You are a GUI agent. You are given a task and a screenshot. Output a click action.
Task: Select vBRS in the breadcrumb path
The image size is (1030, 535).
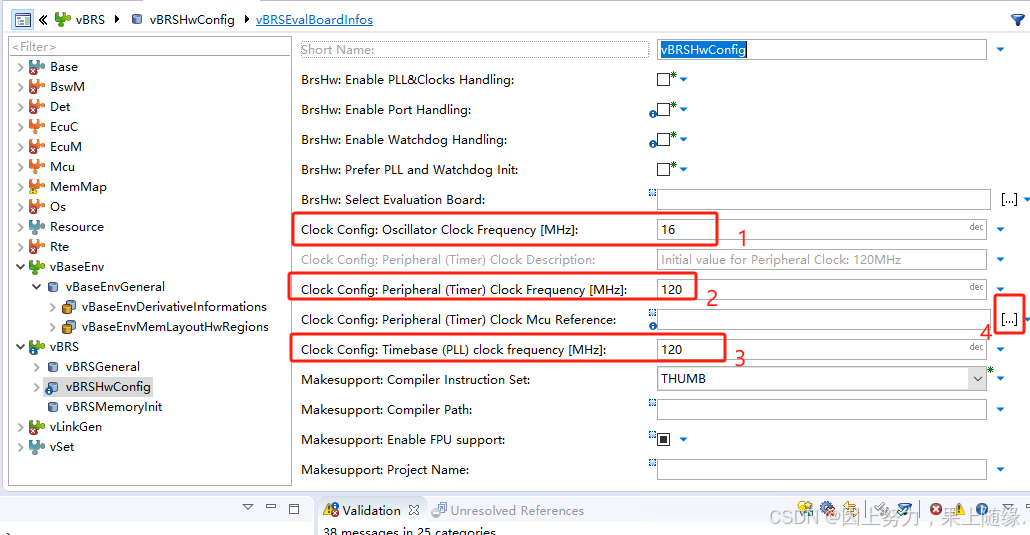tap(90, 20)
